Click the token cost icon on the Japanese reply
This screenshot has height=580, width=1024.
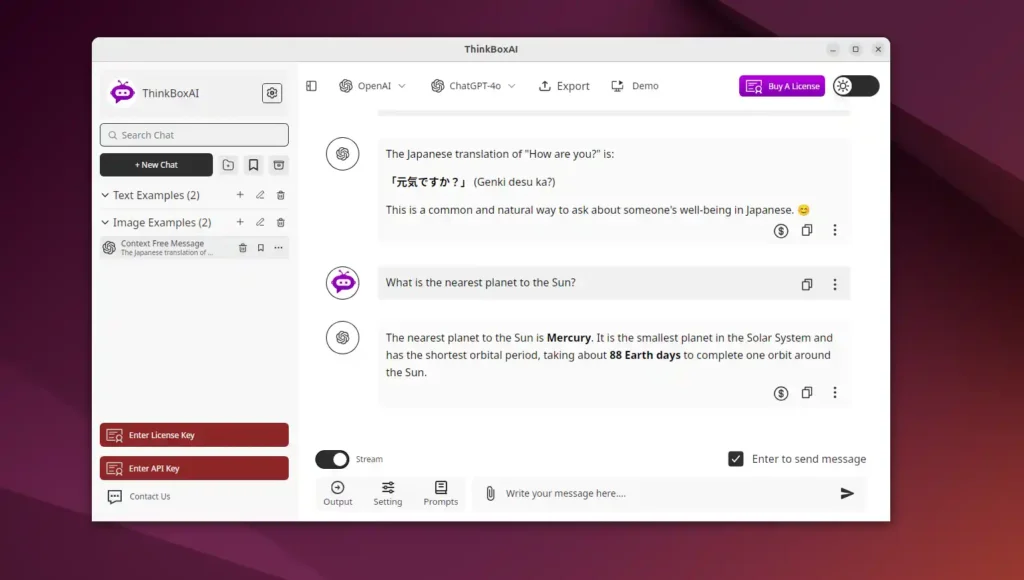pos(780,231)
